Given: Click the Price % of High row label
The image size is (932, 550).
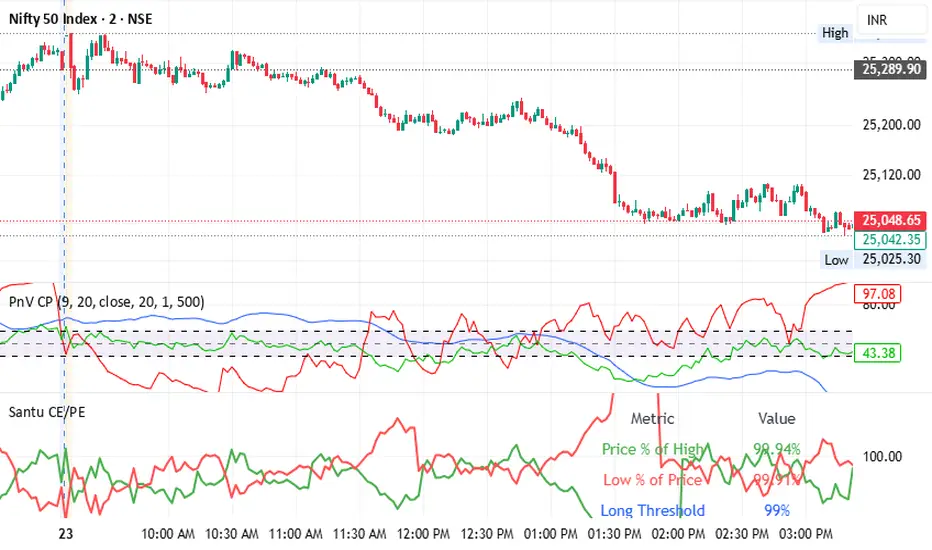Looking at the screenshot, I should click(x=653, y=449).
